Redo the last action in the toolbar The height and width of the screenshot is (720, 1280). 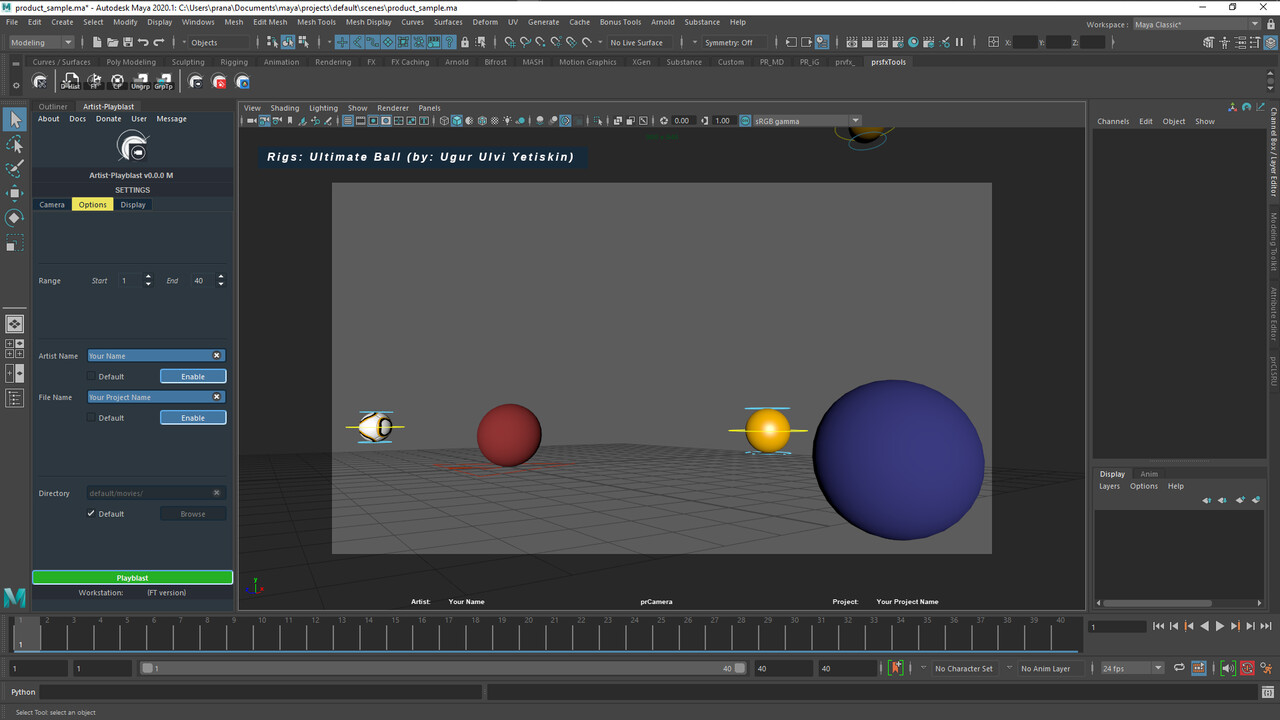[159, 42]
